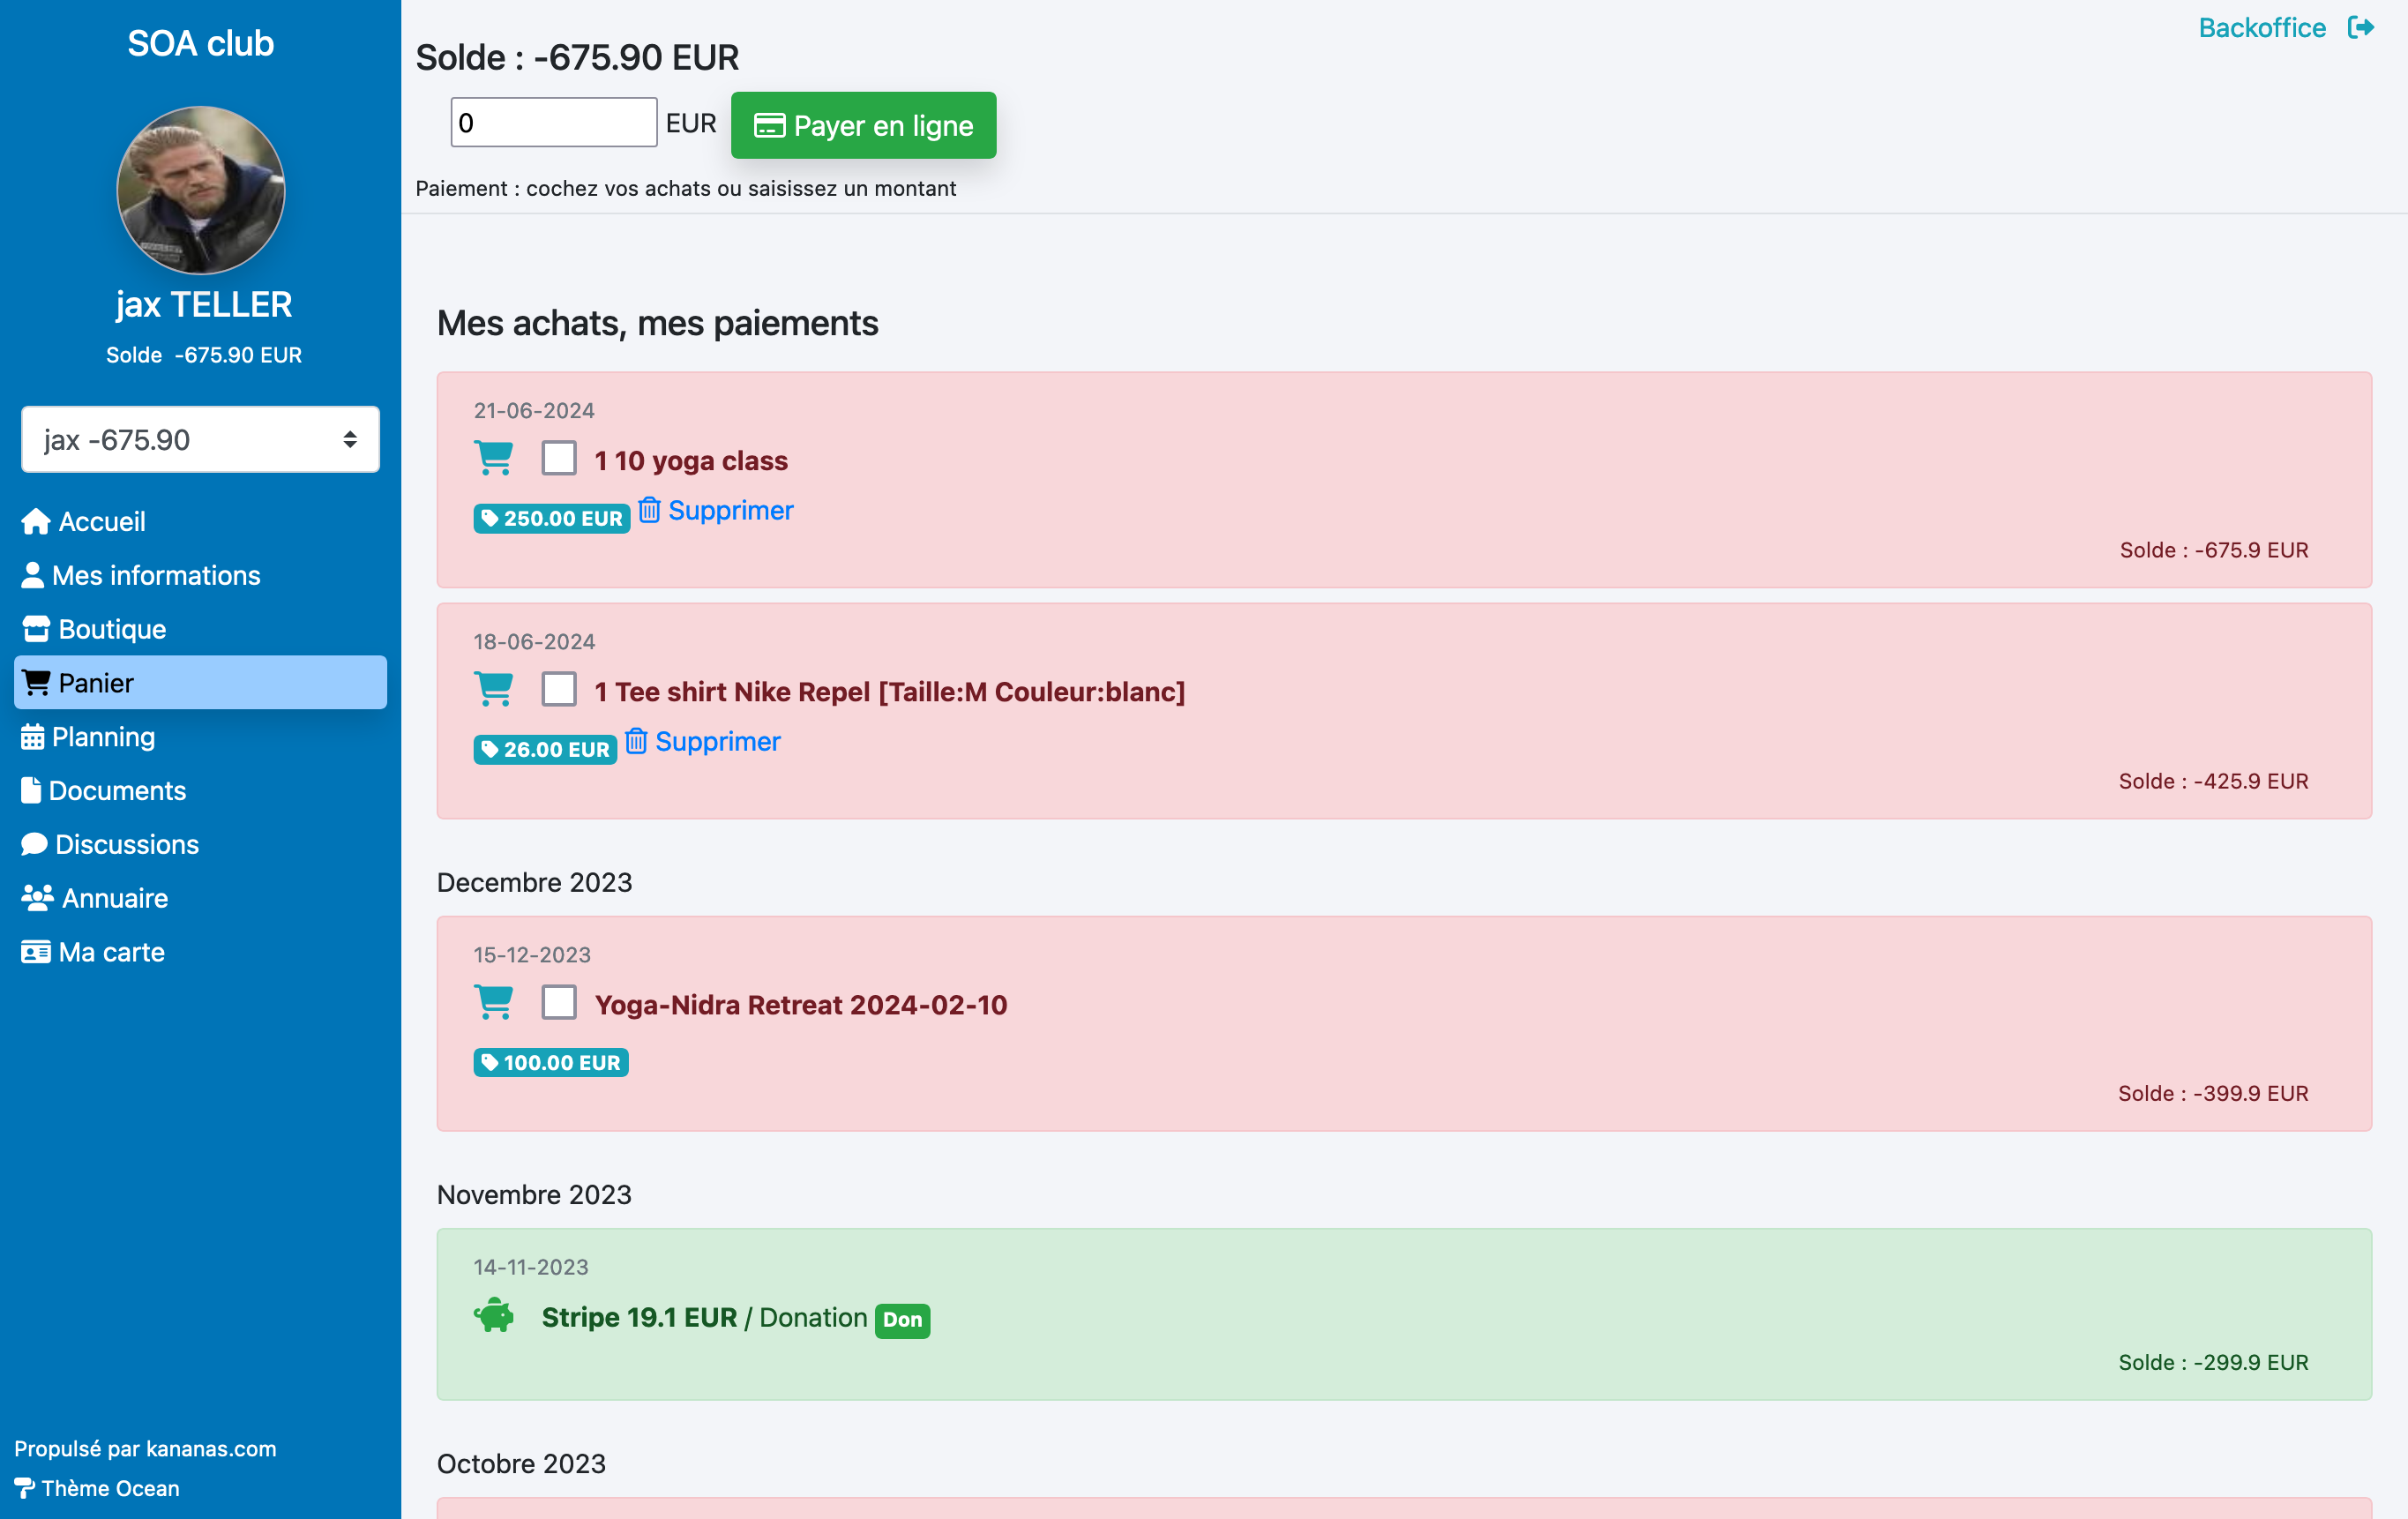Image resolution: width=2408 pixels, height=1519 pixels.
Task: Click the date 21-06-2024
Action: 534,411
